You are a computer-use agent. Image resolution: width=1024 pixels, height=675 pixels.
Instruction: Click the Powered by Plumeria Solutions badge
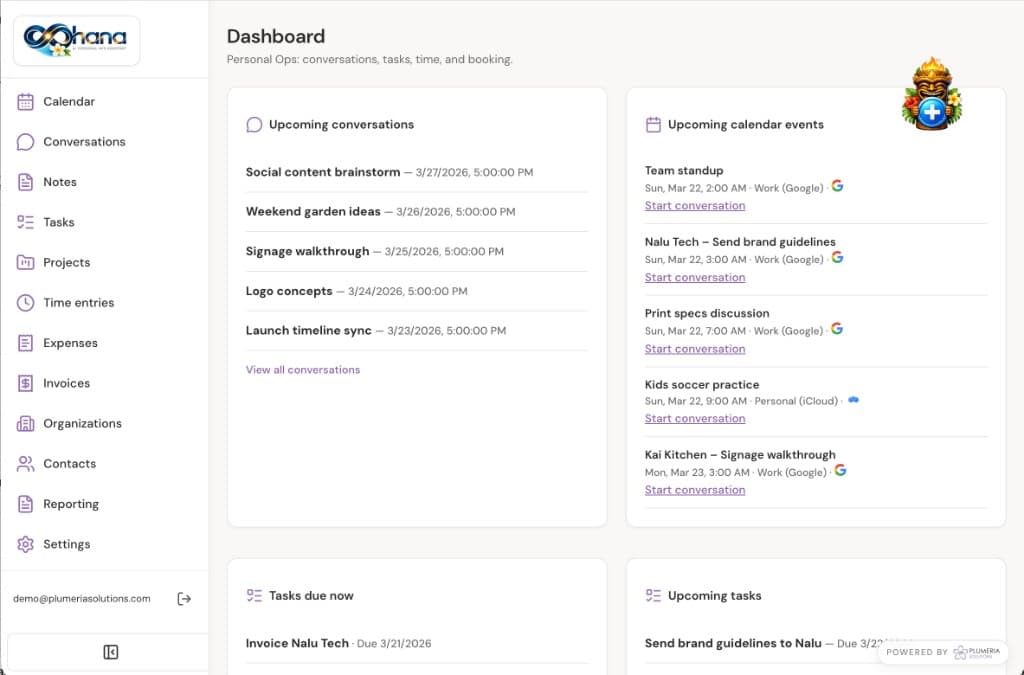pyautogui.click(x=942, y=651)
